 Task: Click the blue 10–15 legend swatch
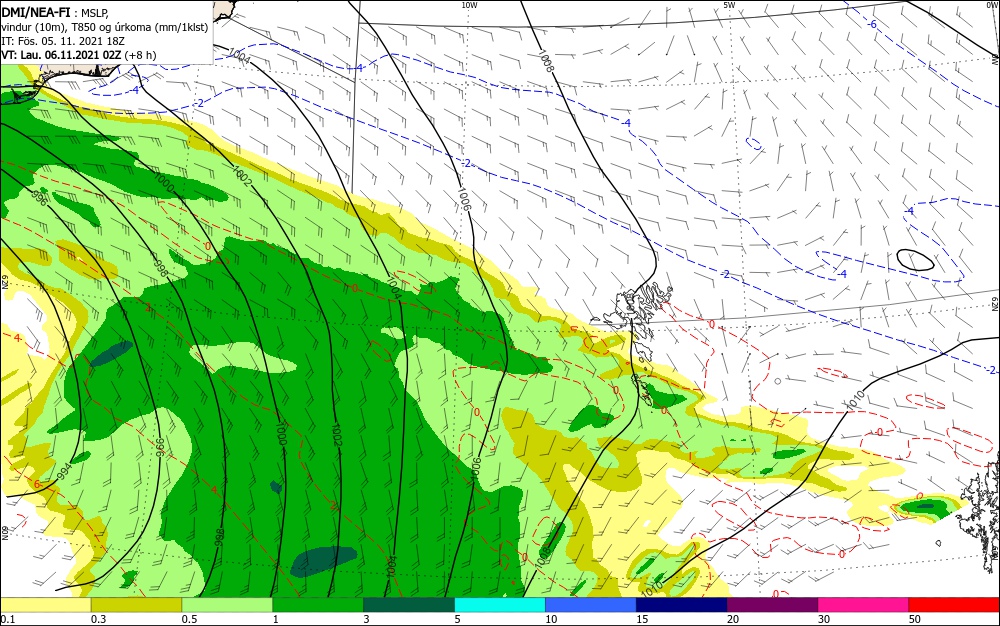591,605
